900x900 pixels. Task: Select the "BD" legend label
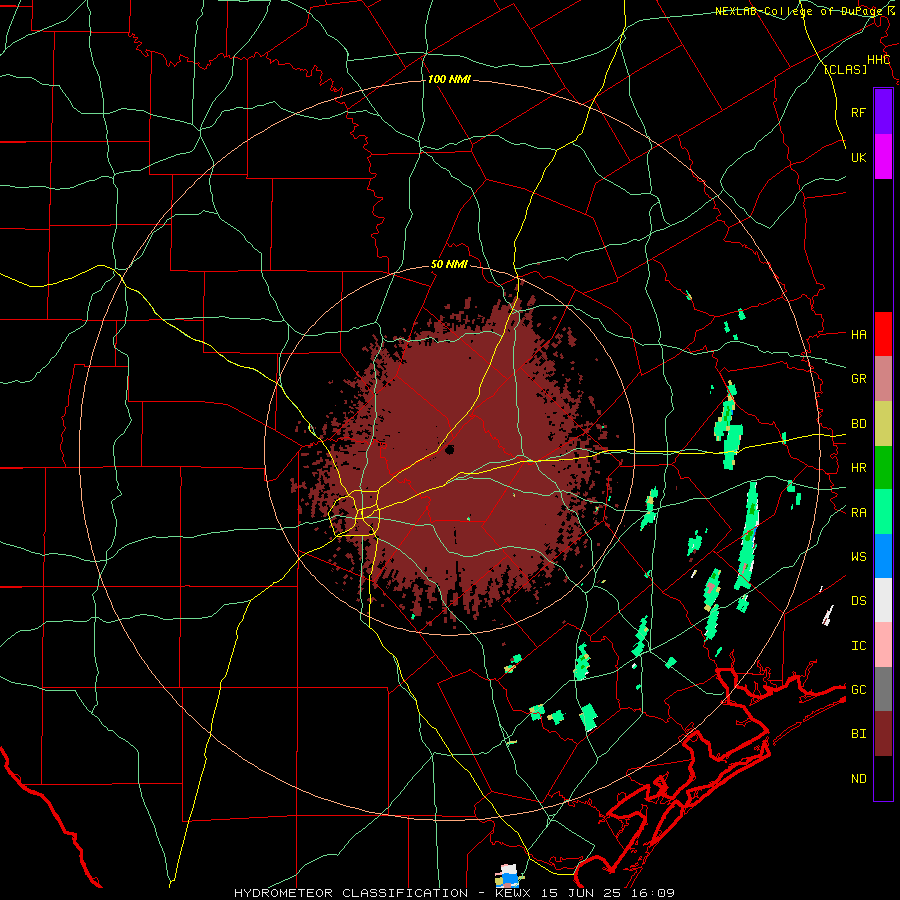point(858,424)
